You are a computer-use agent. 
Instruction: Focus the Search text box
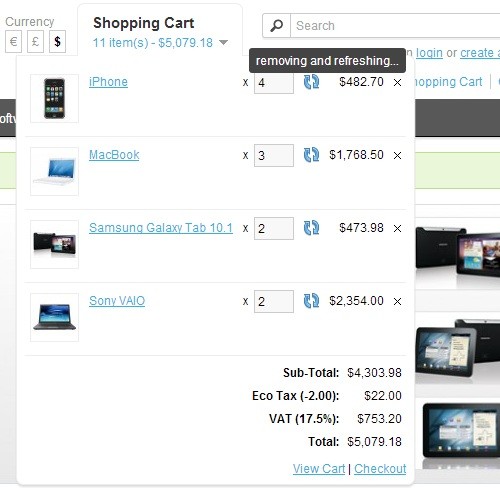pos(395,26)
